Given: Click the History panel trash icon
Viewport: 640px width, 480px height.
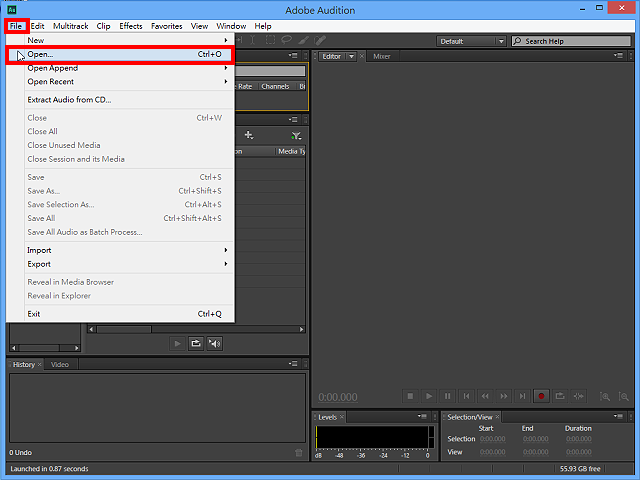Looking at the screenshot, I should 299,453.
